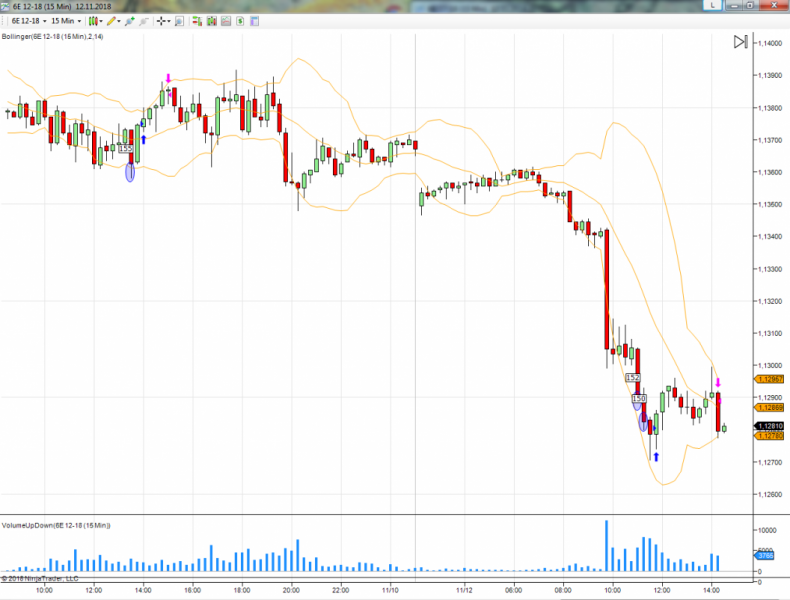Open the cross hair pointer menu

pos(163,21)
